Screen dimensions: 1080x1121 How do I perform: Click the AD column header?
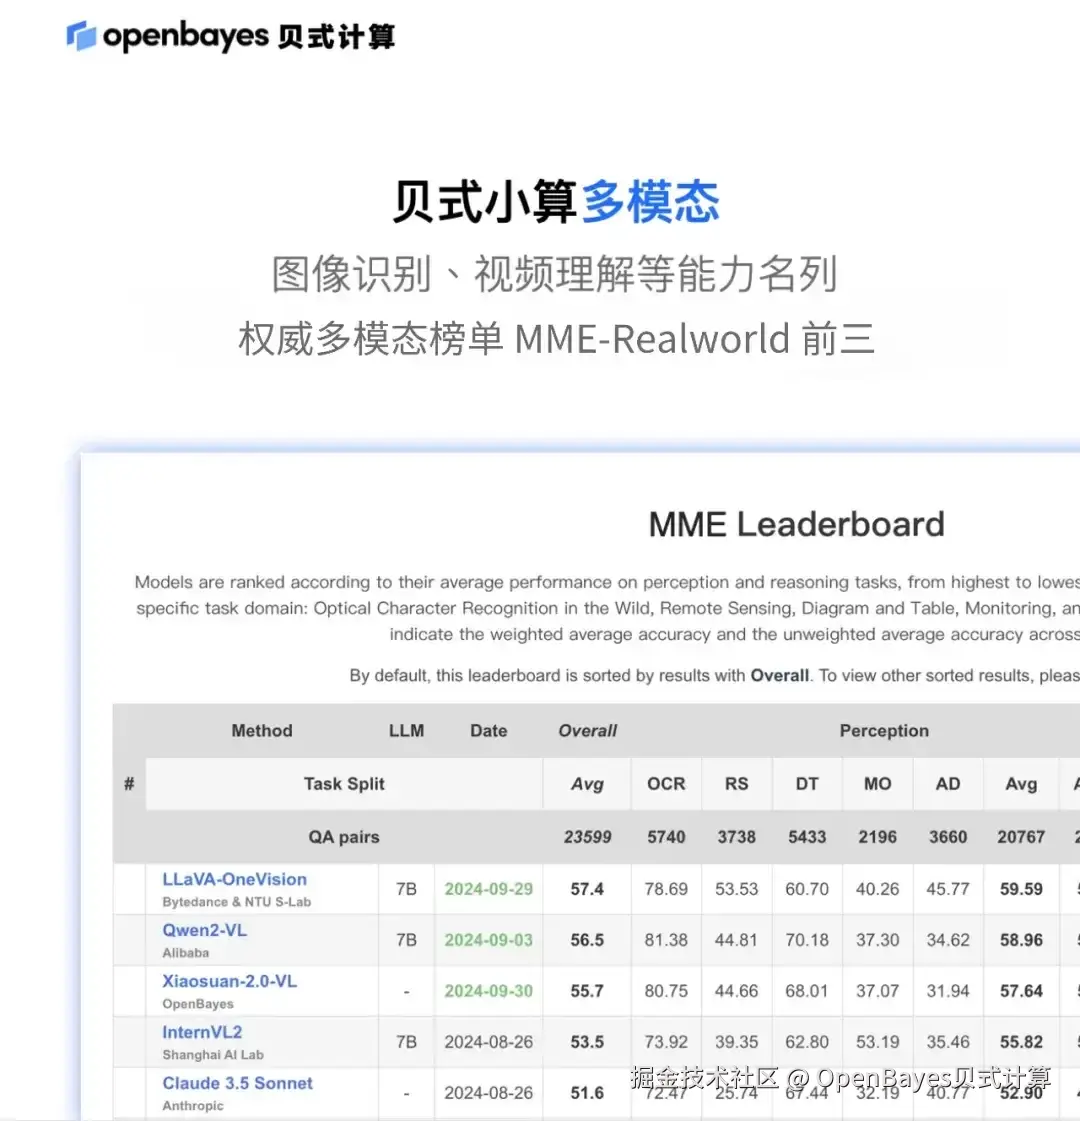click(948, 784)
